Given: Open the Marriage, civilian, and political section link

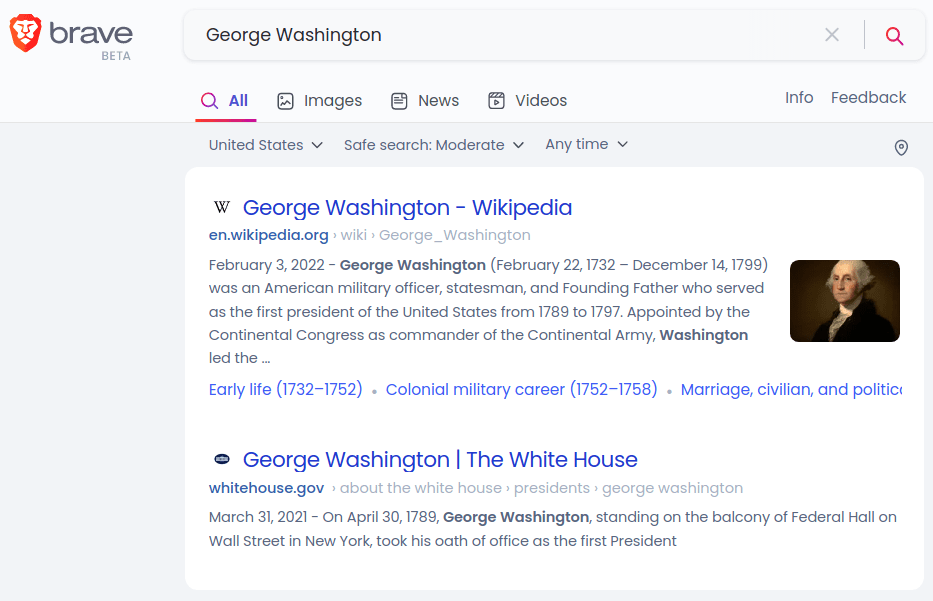Looking at the screenshot, I should (791, 389).
